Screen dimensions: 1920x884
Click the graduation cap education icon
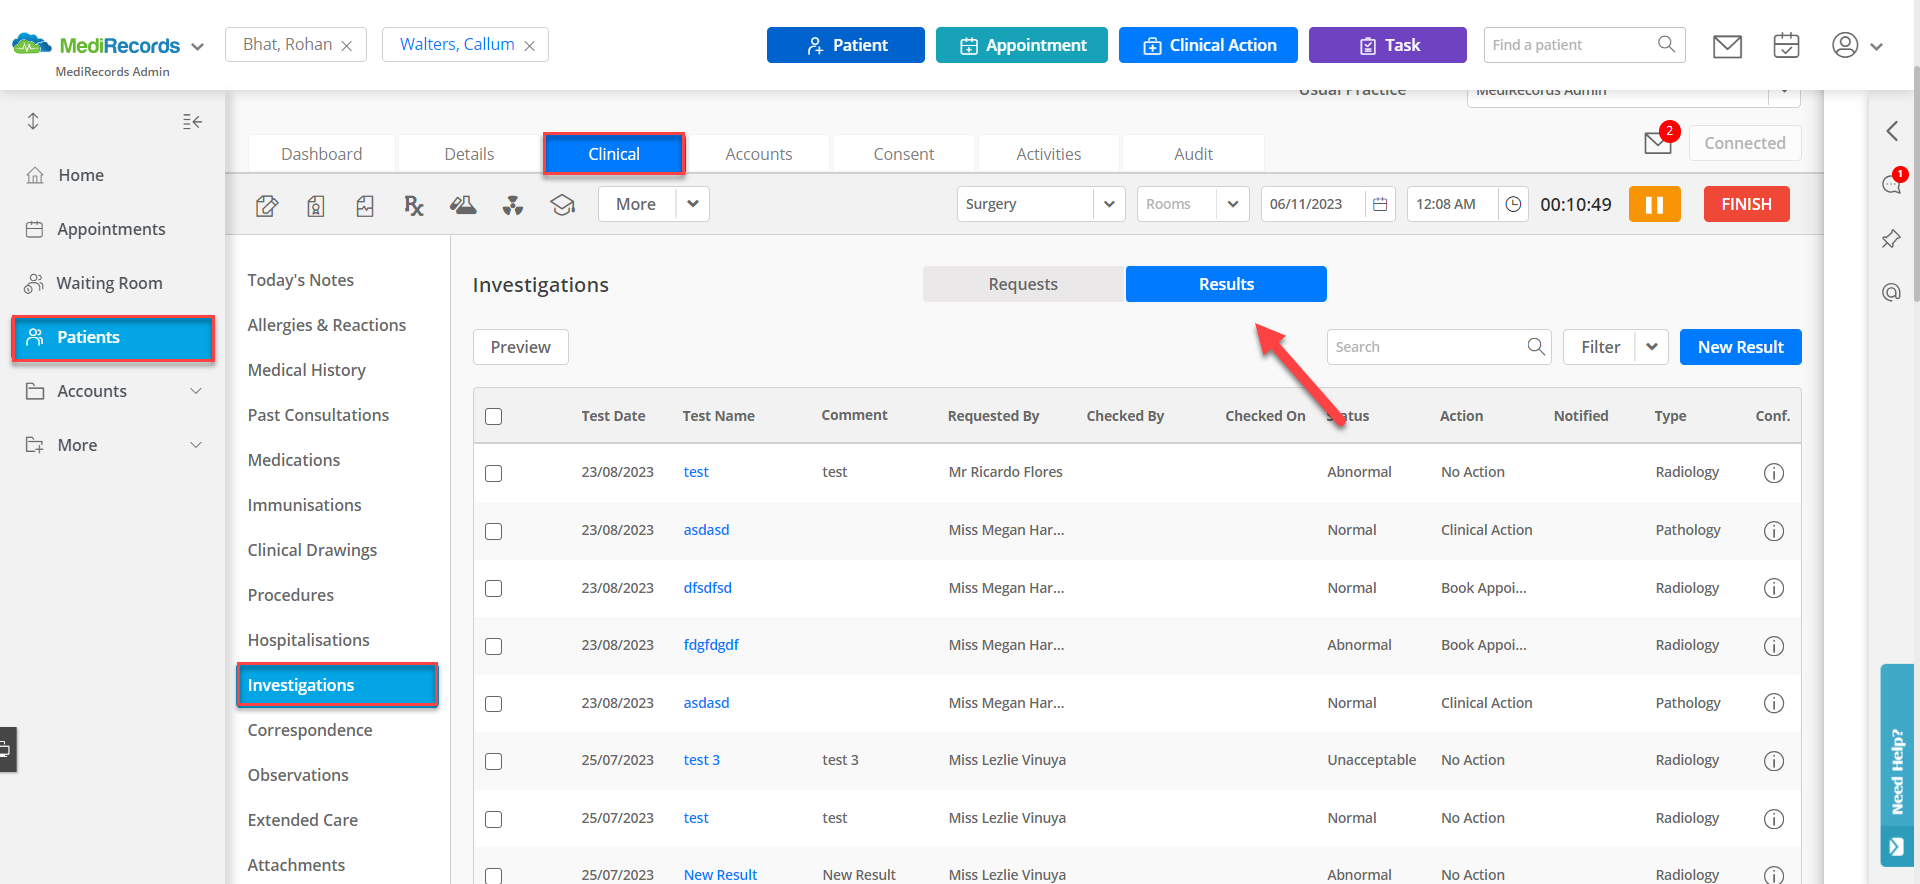tap(563, 205)
